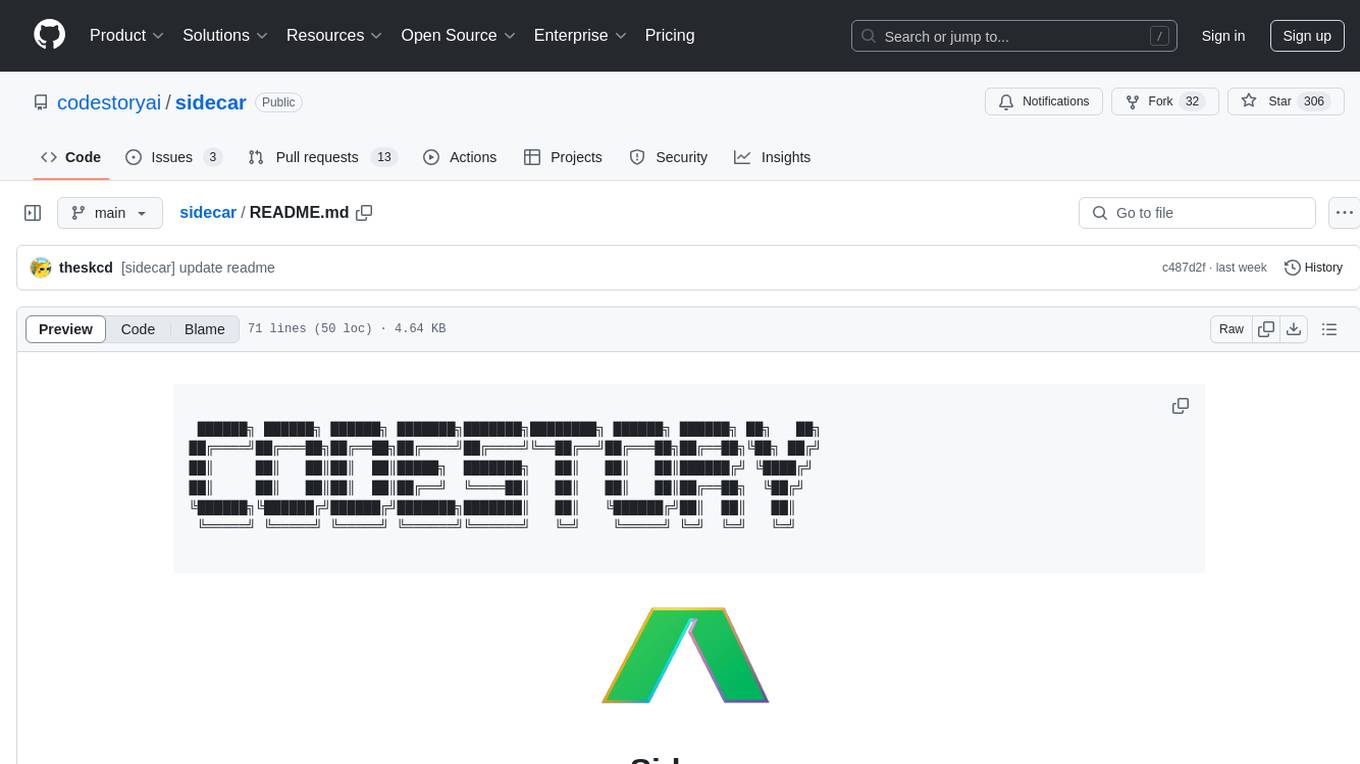Go to sidecar root in breadcrumb
The image size is (1360, 764).
(208, 213)
